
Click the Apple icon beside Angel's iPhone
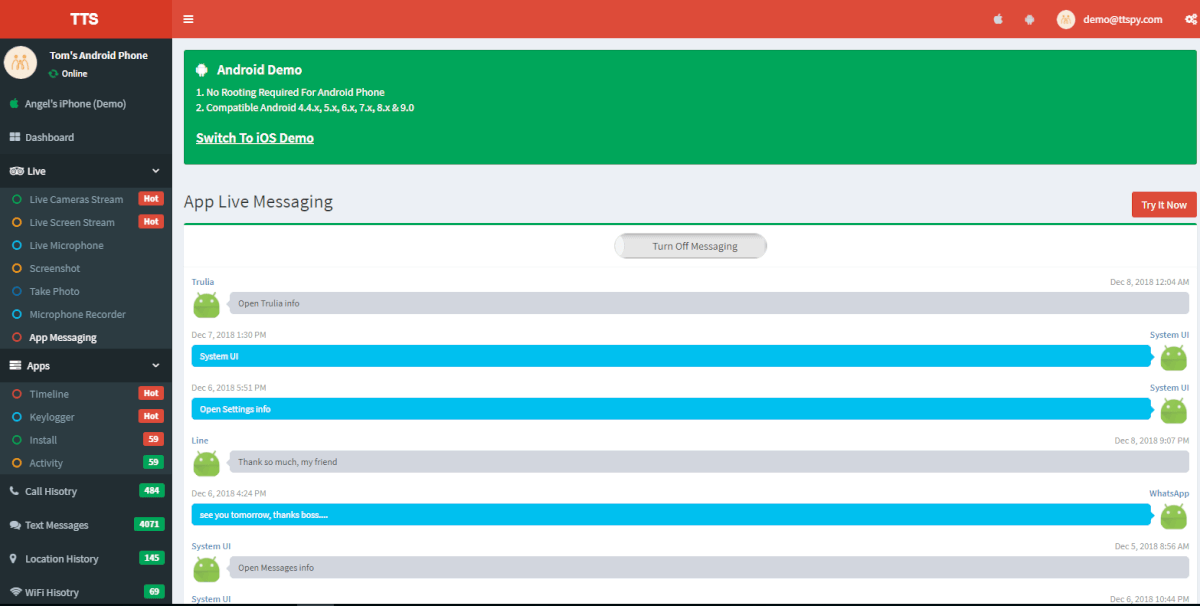click(x=14, y=103)
